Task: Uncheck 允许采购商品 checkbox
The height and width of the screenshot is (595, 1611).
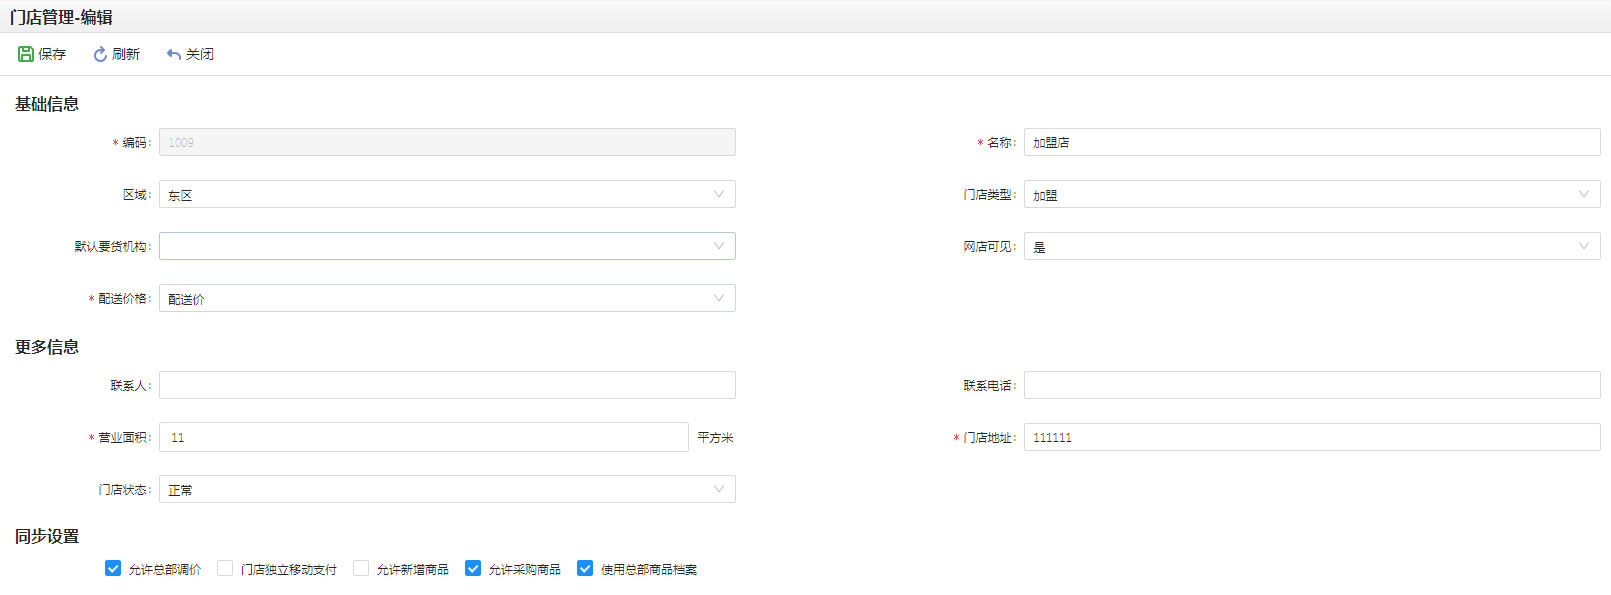Action: tap(473, 568)
